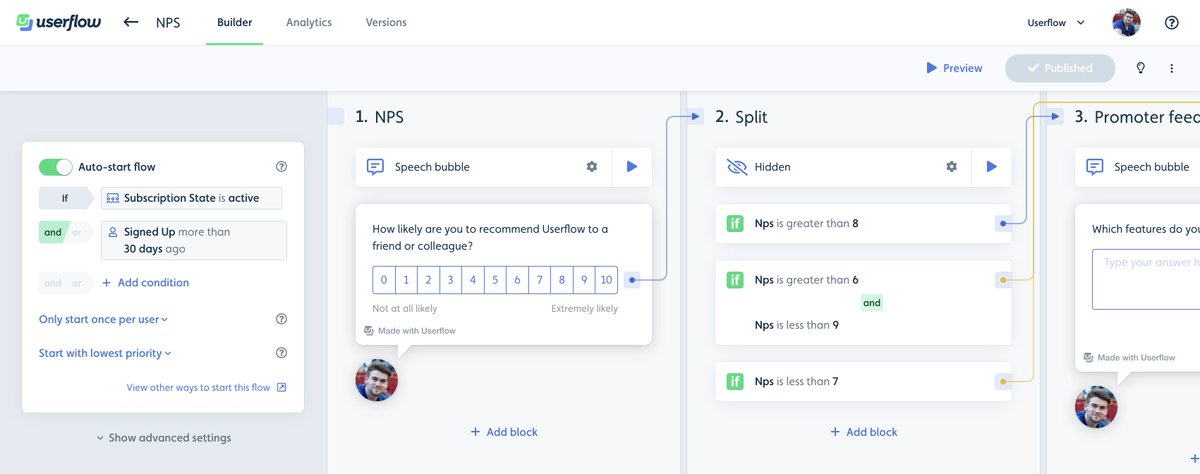
Task: Select the 'and' operator on Signed Up condition
Action: pyautogui.click(x=52, y=232)
